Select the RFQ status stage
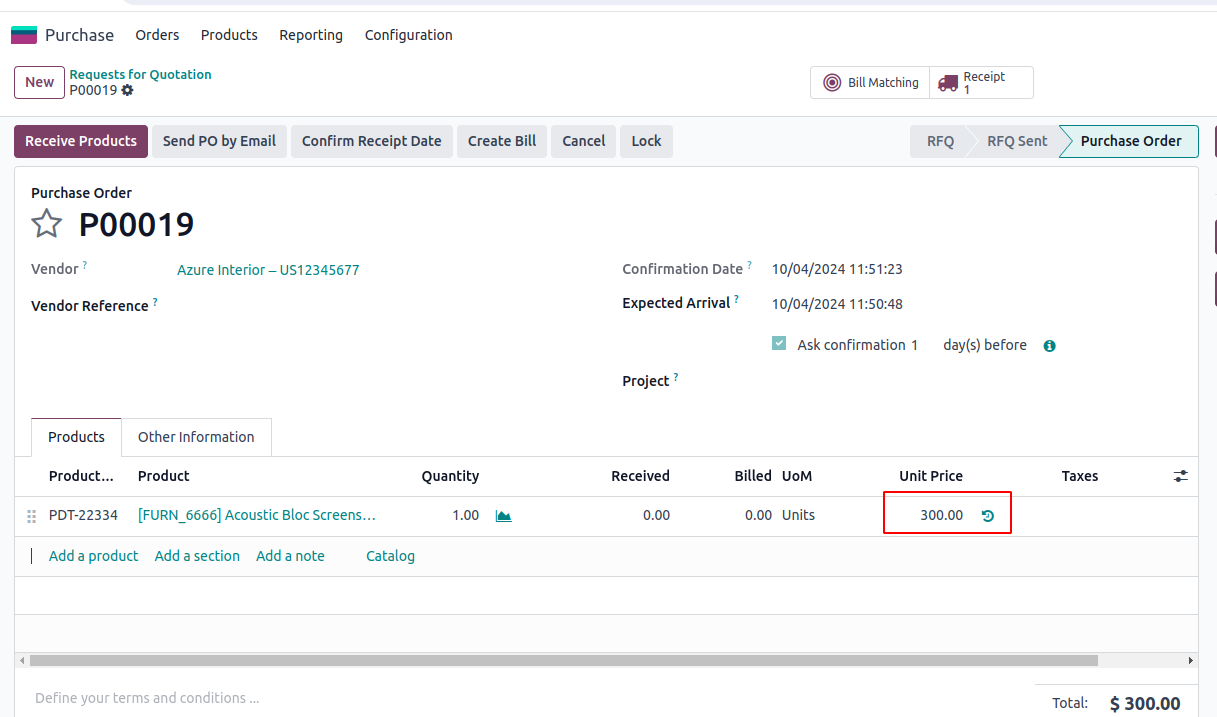This screenshot has height=717, width=1217. point(940,141)
